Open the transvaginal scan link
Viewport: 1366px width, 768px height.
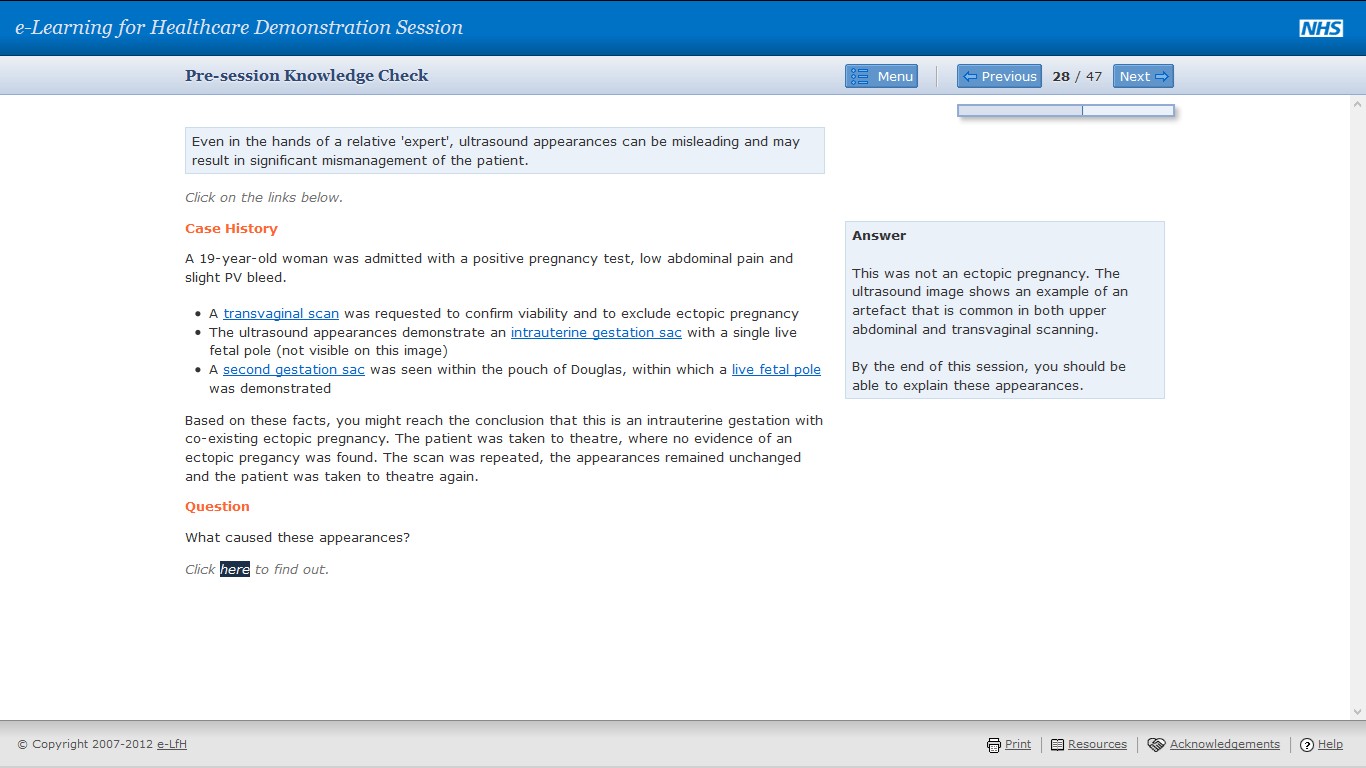tap(280, 313)
